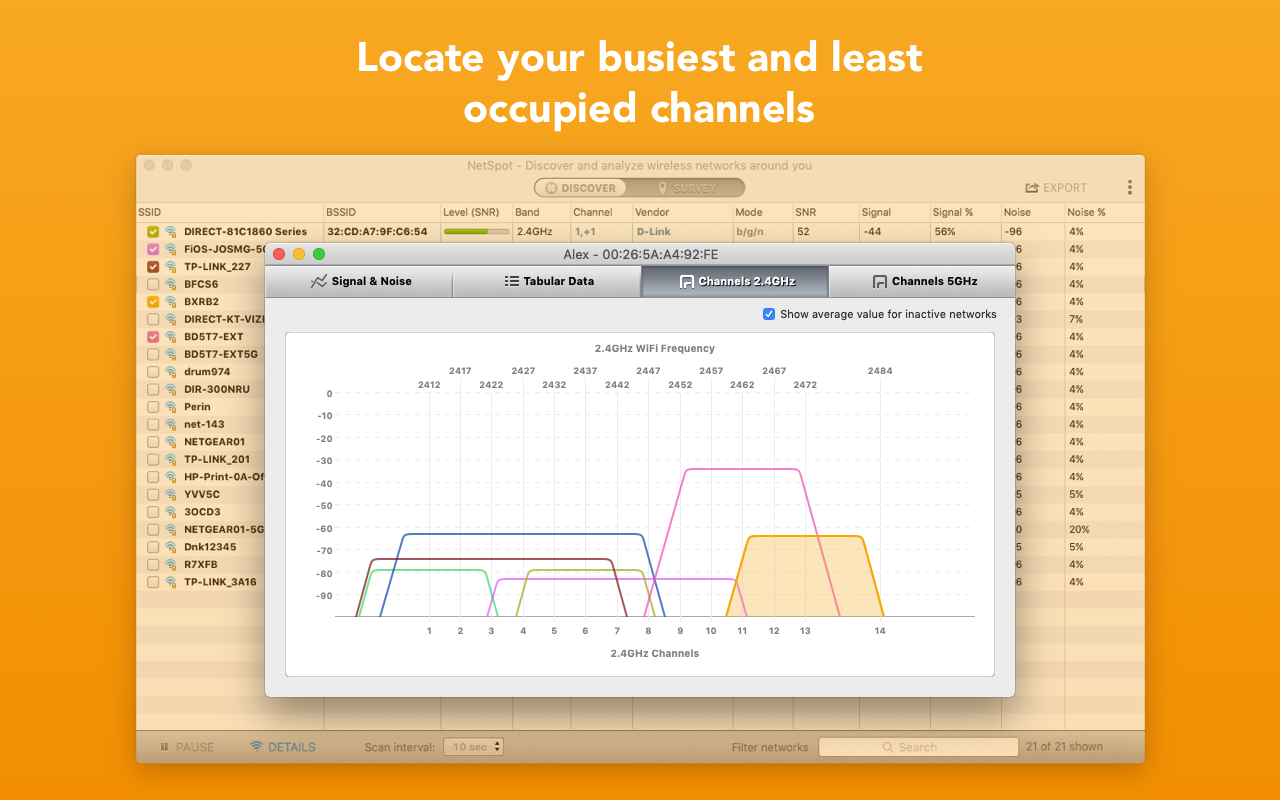
Task: Click the magnifier icon in the filter field
Action: [x=887, y=747]
